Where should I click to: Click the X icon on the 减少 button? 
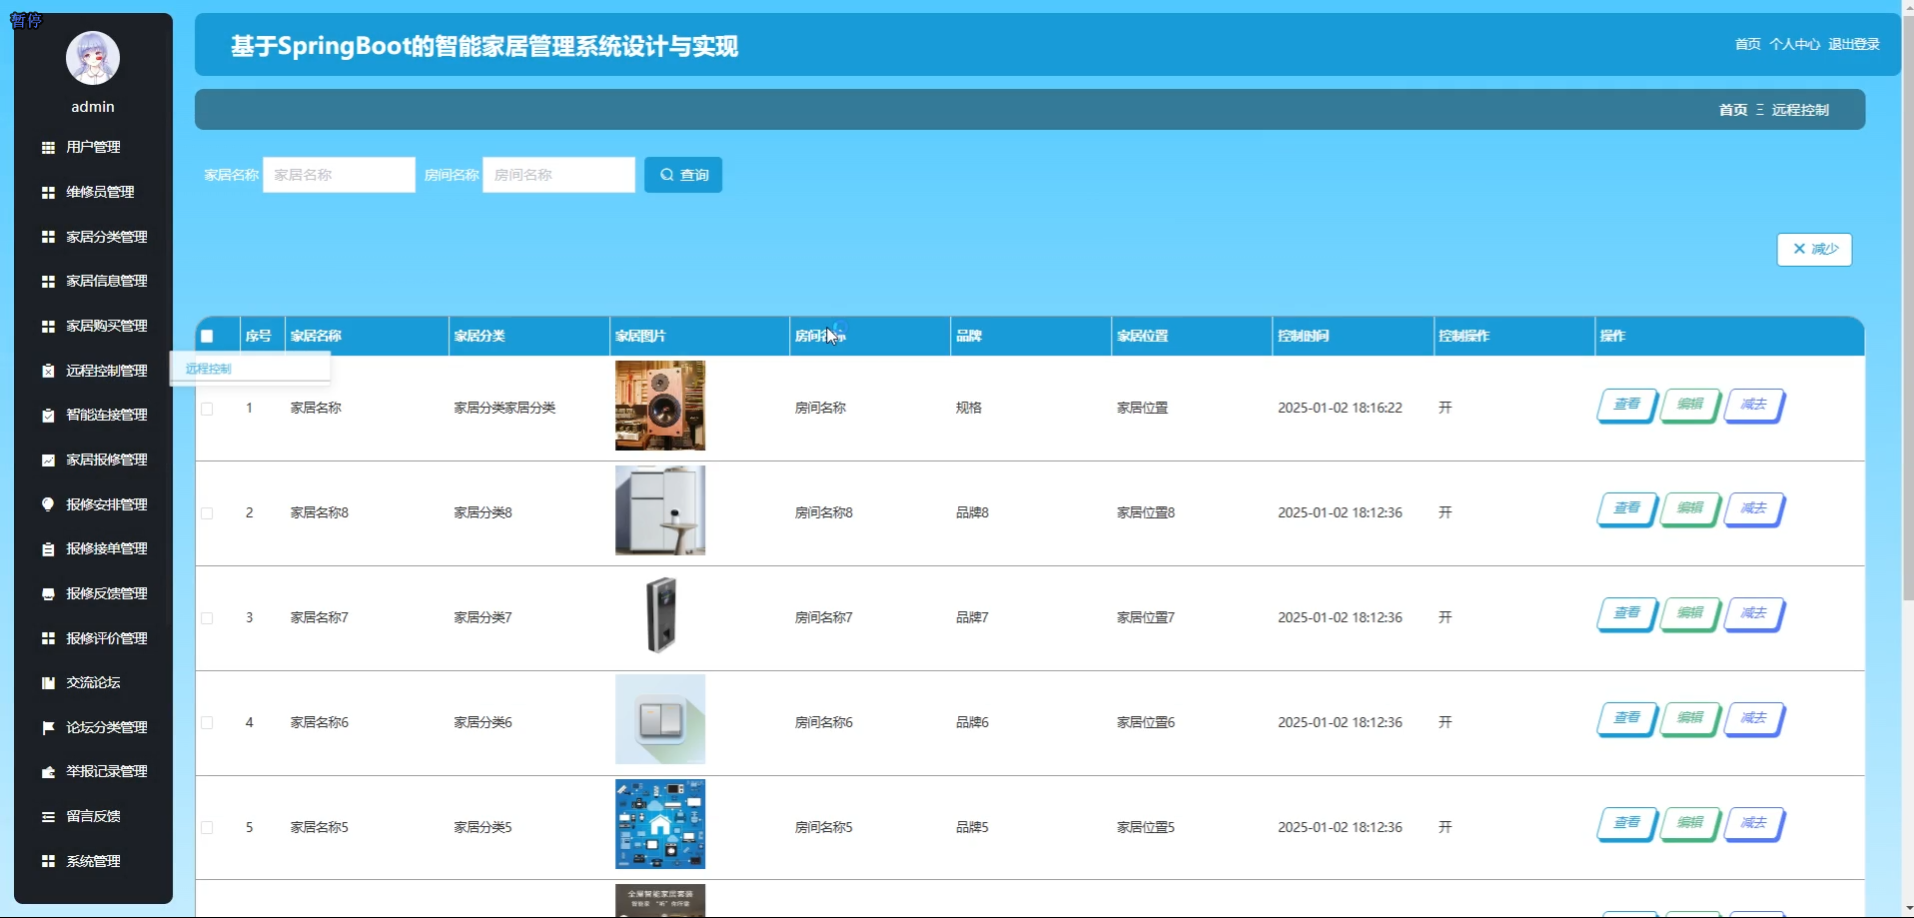point(1799,249)
